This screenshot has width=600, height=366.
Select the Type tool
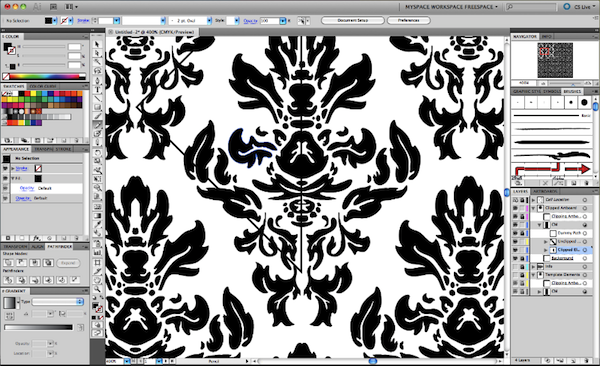point(98,90)
